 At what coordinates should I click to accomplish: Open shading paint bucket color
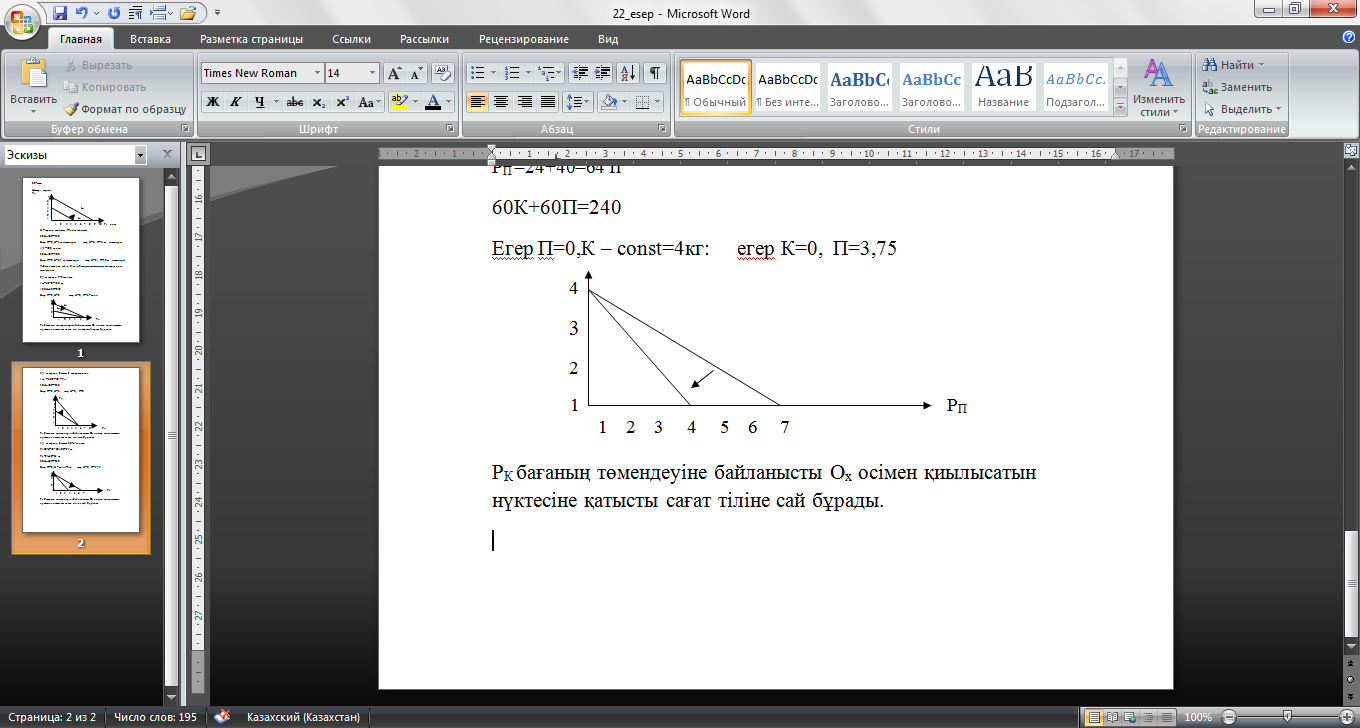607,102
